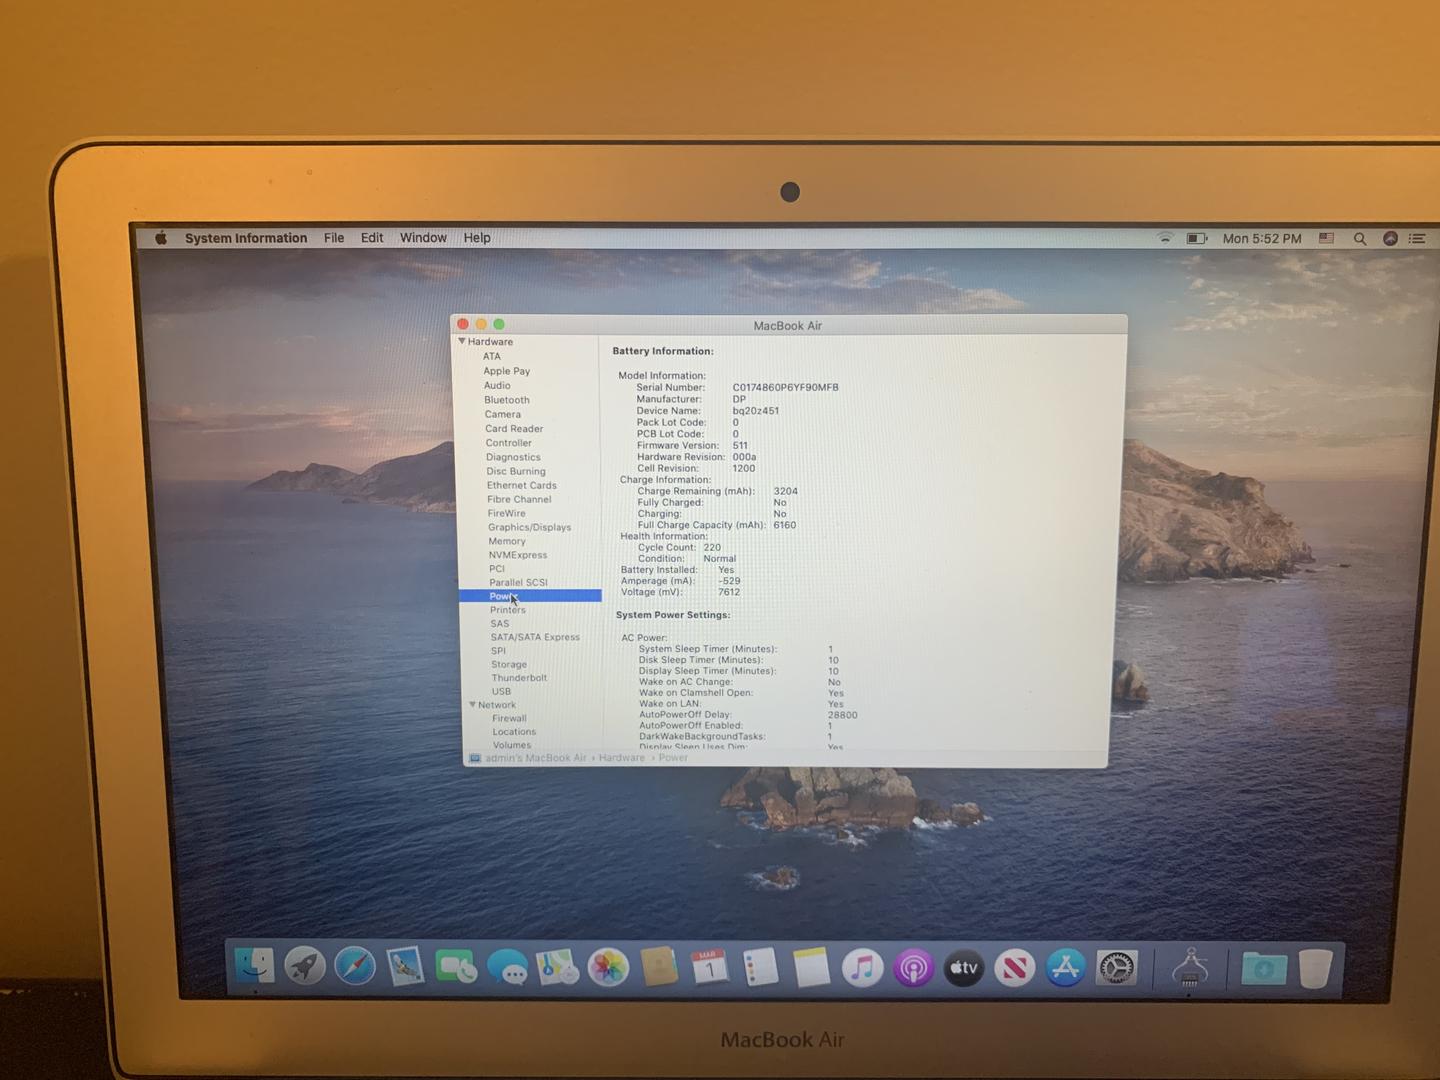Select NVMExpress in the sidebar
This screenshot has height=1080, width=1440.
pyautogui.click(x=518, y=555)
